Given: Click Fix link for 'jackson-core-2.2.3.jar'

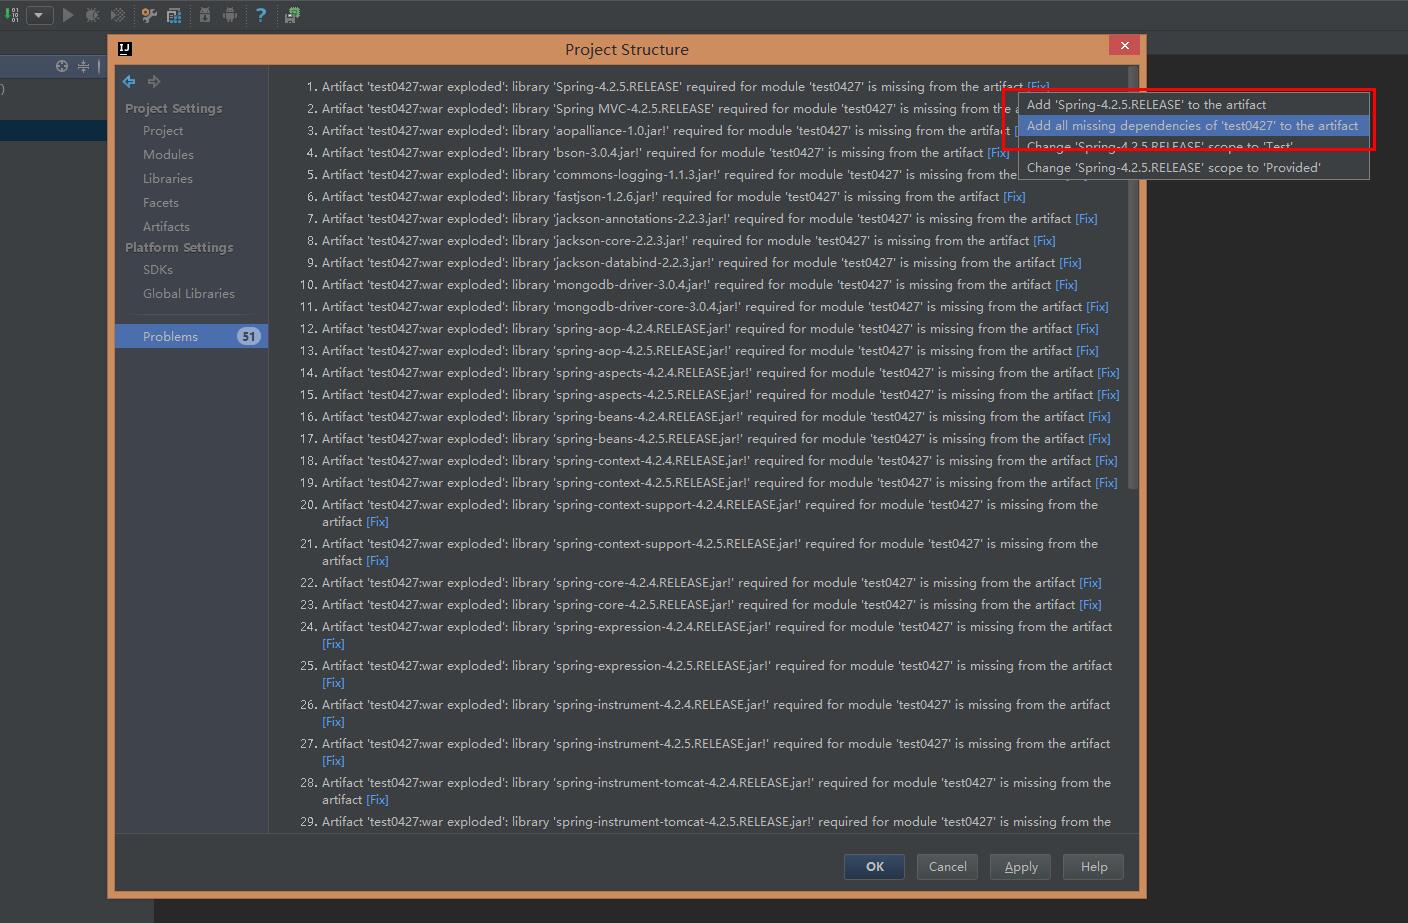Looking at the screenshot, I should click(x=1044, y=241).
